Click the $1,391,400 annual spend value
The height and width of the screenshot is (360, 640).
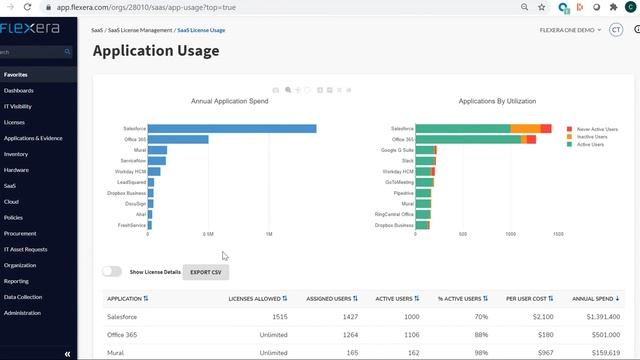point(603,317)
